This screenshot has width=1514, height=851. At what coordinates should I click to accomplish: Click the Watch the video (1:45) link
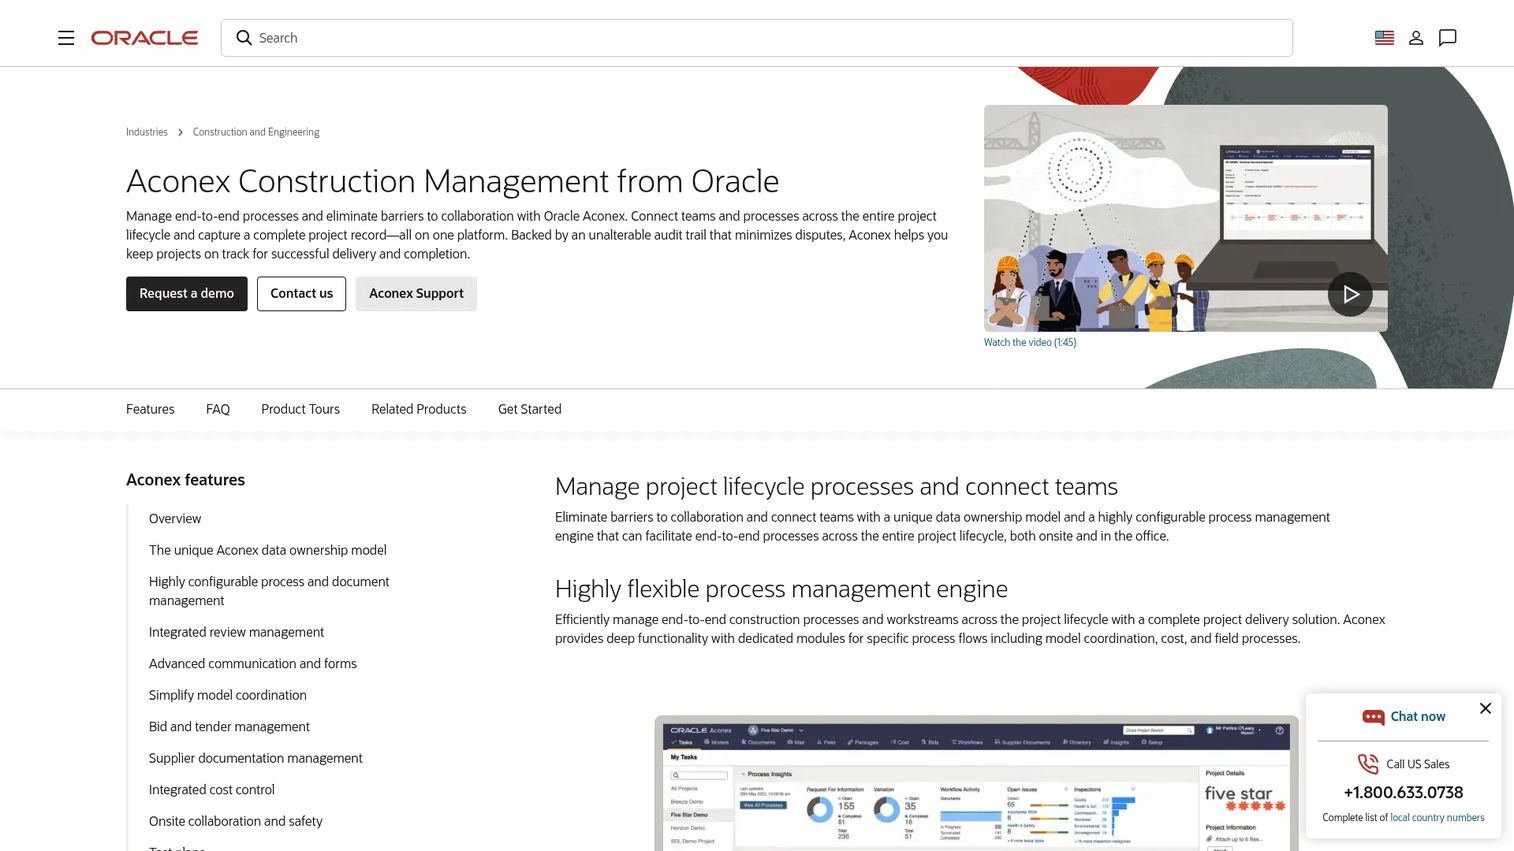tap(1030, 342)
